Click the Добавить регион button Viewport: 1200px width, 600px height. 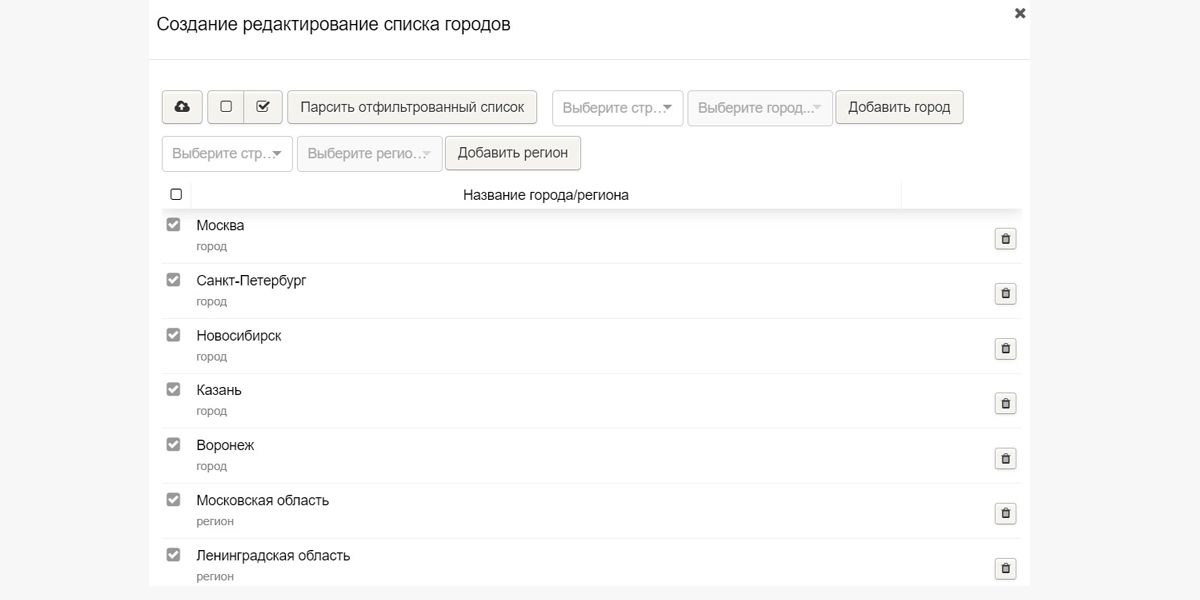tap(513, 153)
